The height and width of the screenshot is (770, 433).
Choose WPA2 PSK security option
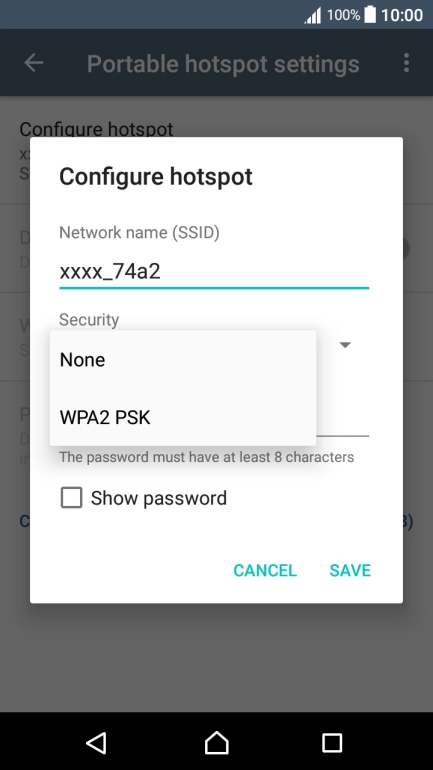click(x=183, y=417)
